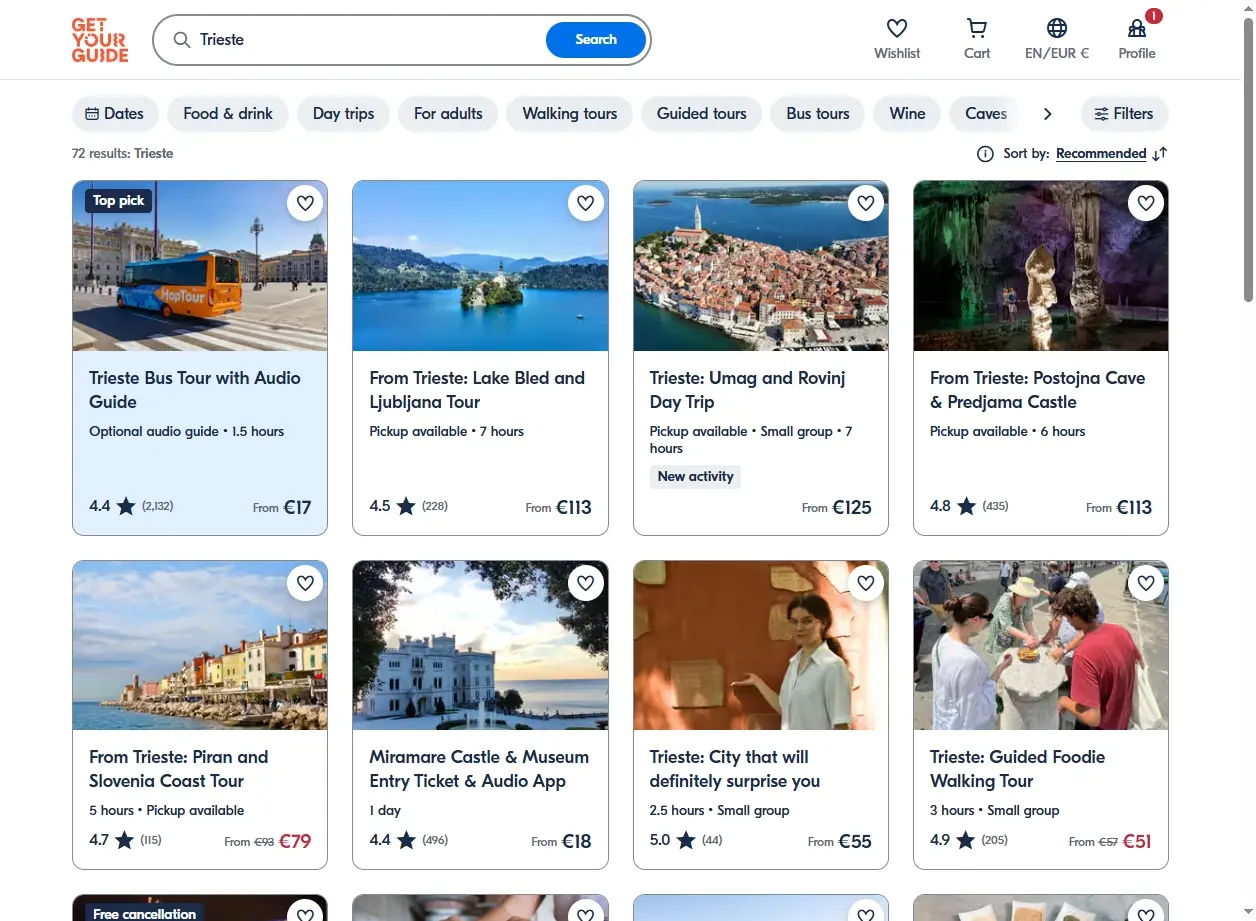
Task: Select the For adults filter
Action: 448,114
